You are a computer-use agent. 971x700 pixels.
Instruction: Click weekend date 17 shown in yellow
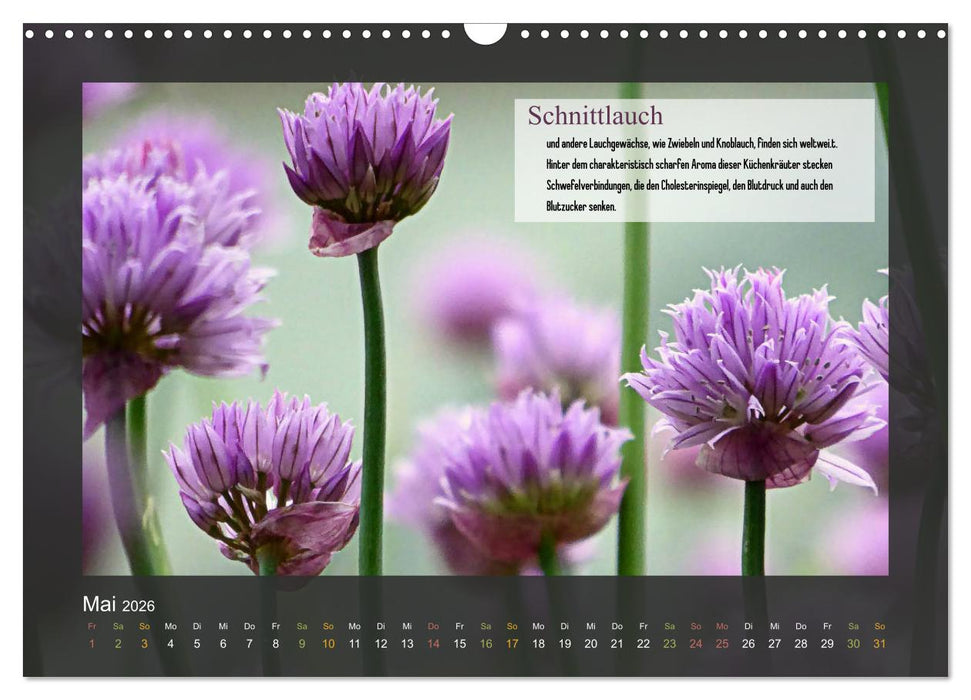pos(512,644)
